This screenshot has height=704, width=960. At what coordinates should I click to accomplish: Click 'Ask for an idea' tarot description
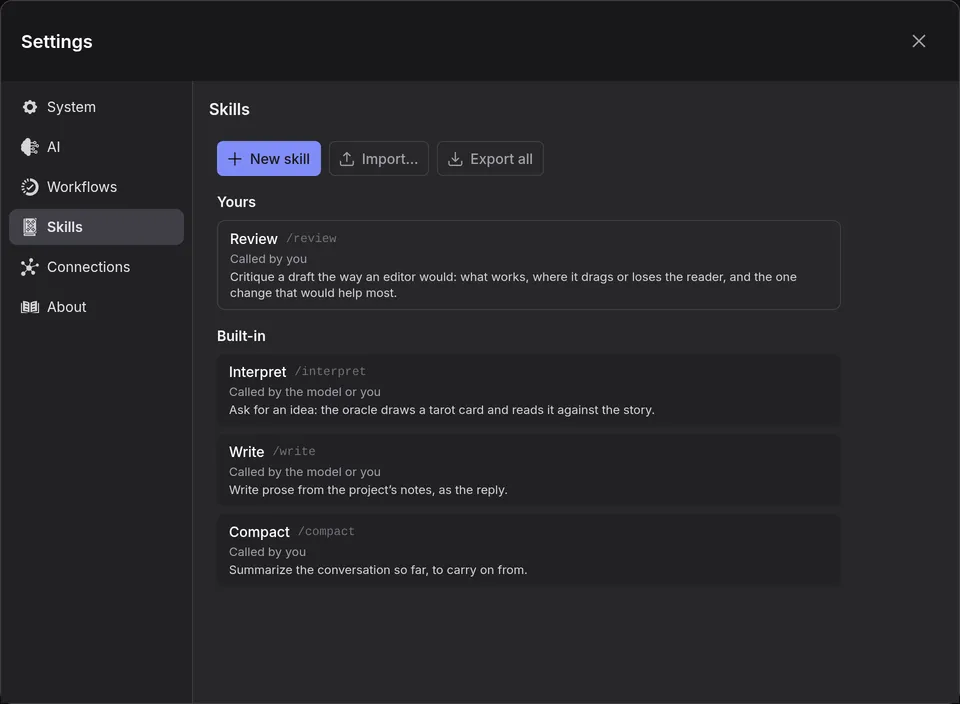click(x=441, y=410)
